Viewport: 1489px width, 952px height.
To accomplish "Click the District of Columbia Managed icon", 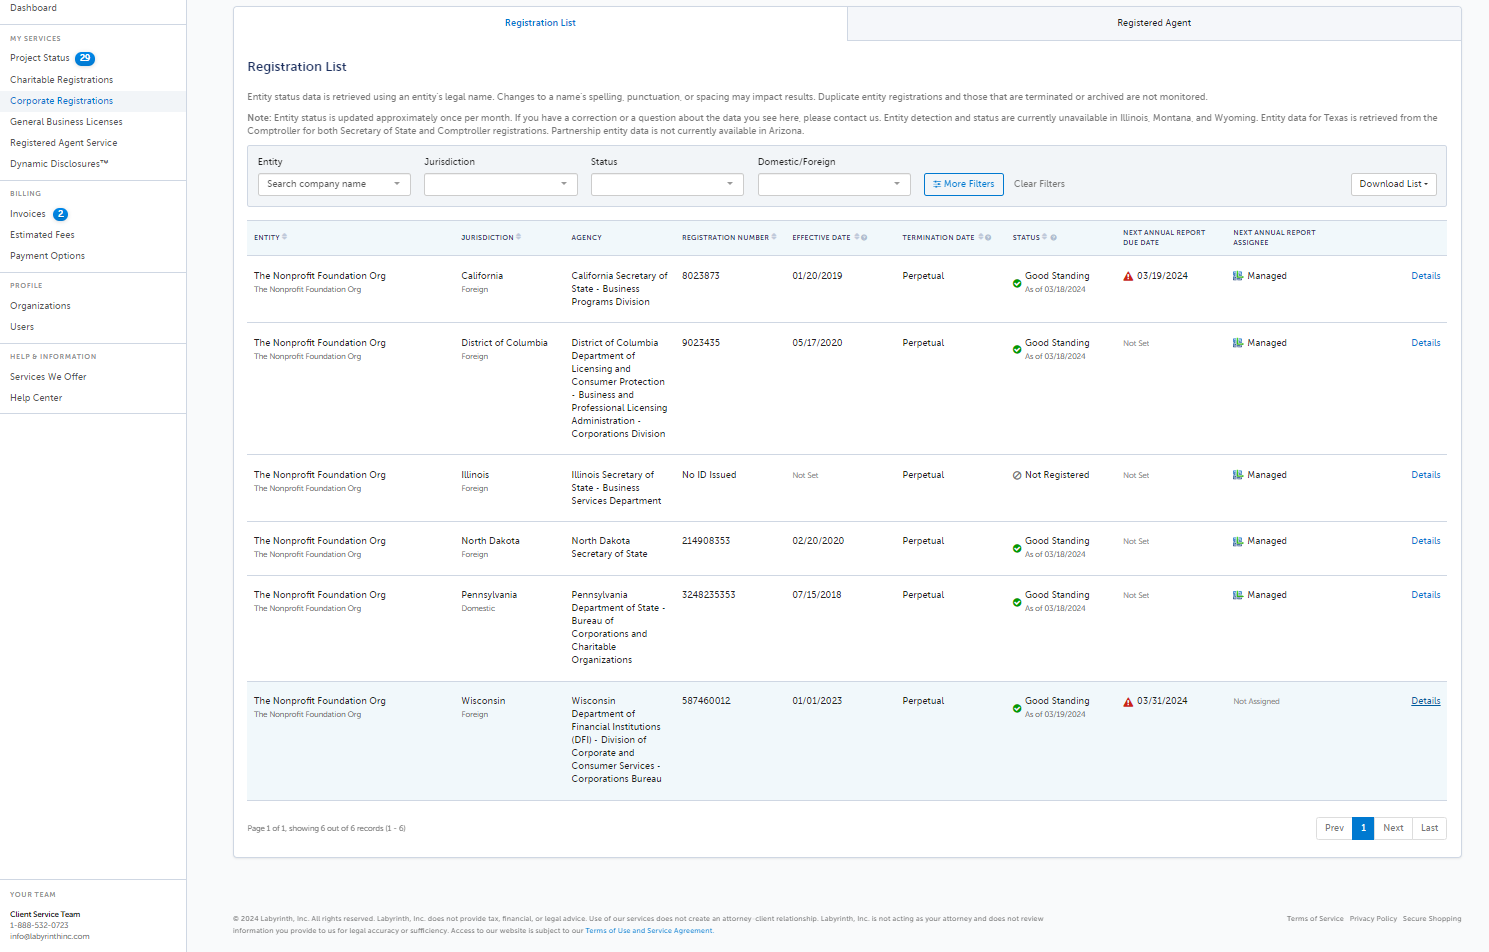I will (x=1238, y=343).
